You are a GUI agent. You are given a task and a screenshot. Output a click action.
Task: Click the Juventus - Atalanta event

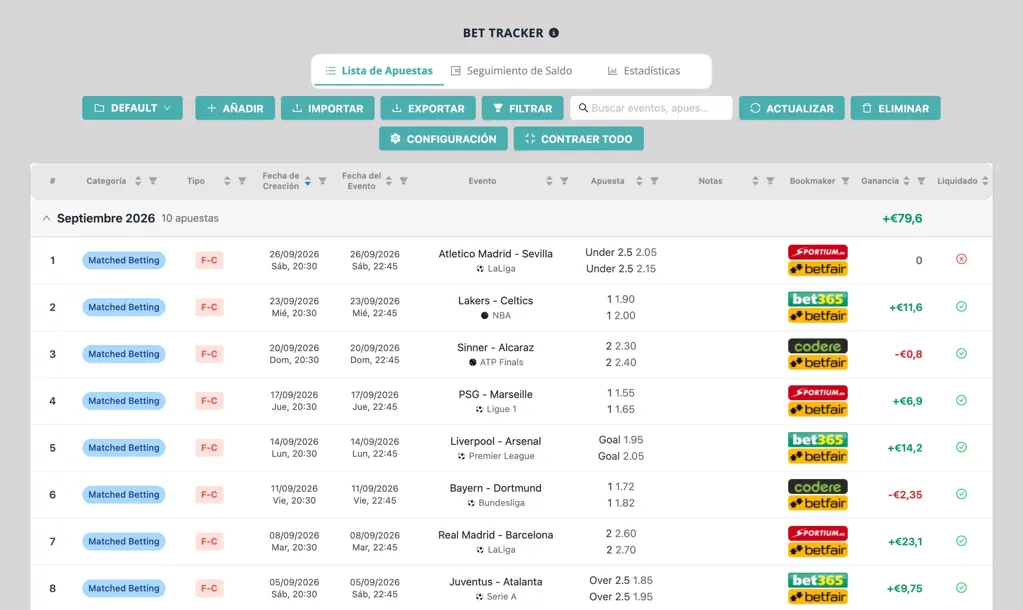point(495,582)
